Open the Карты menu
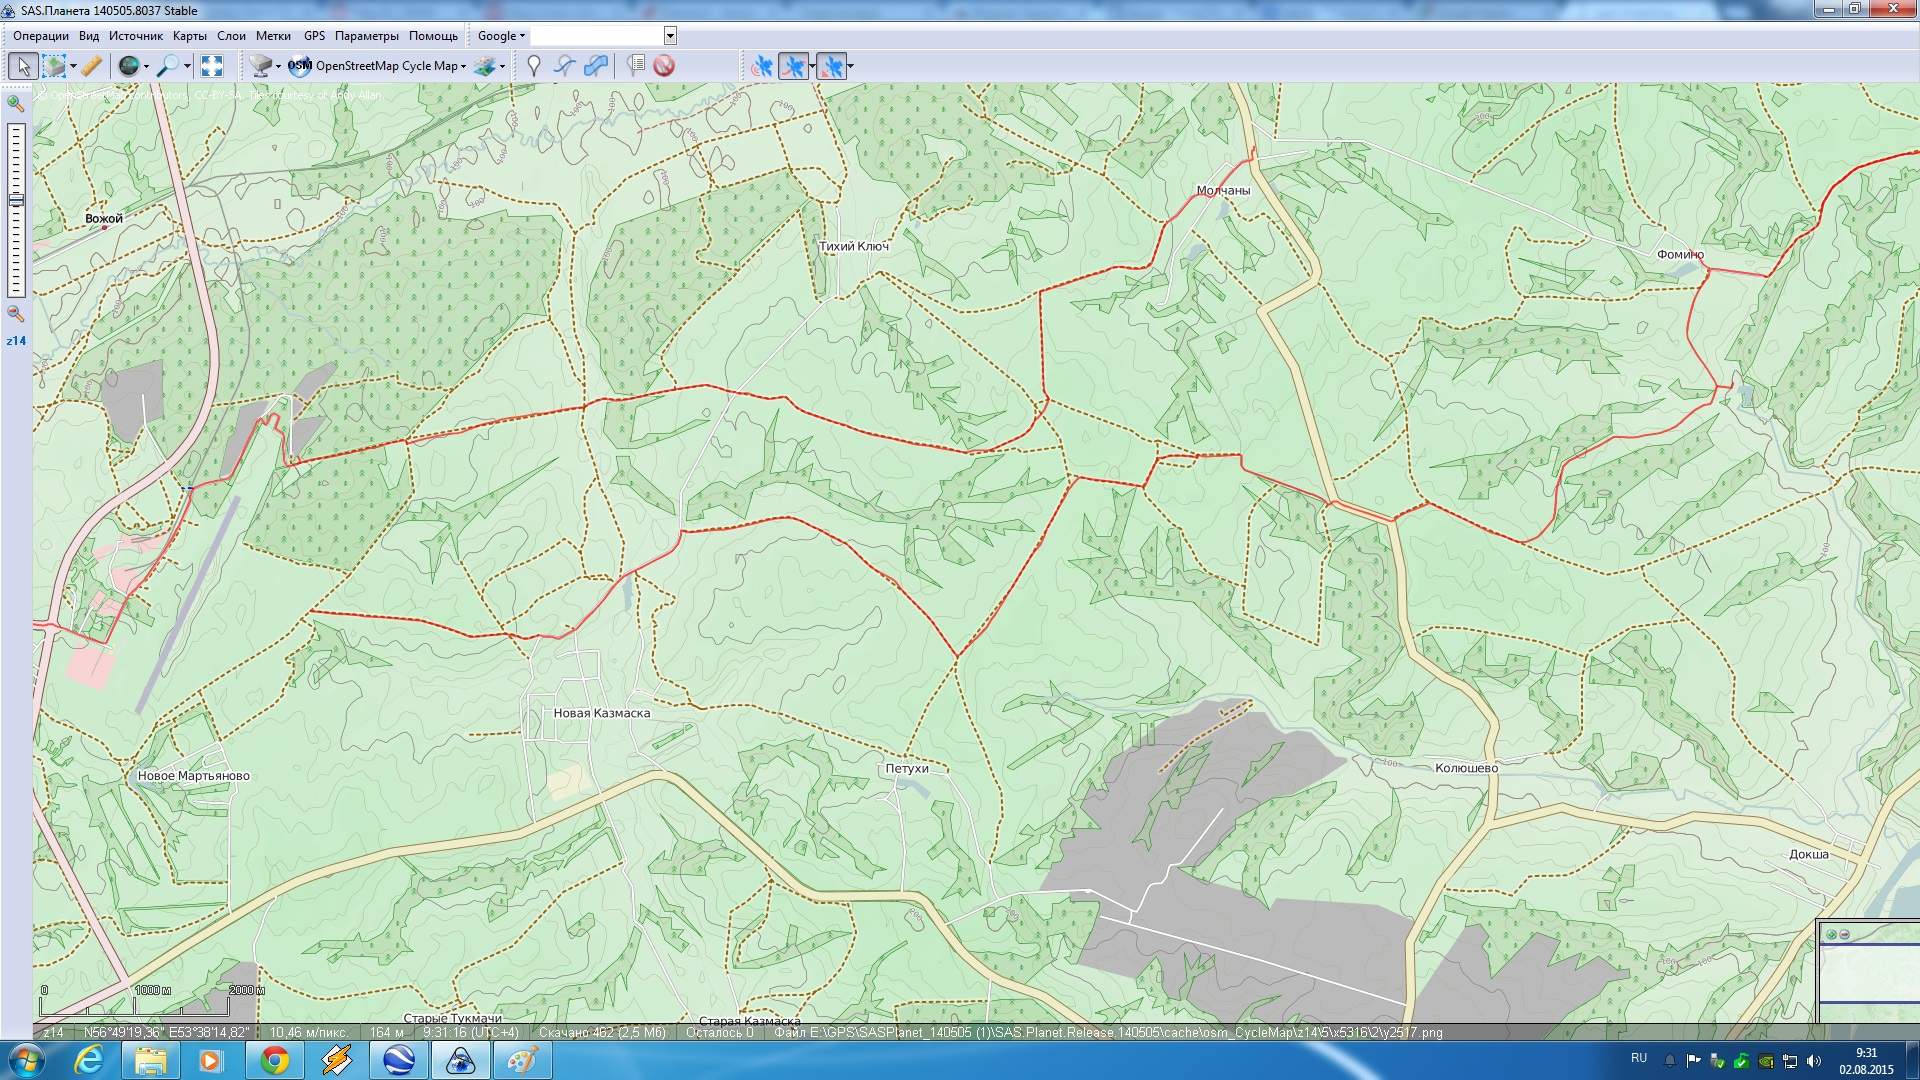This screenshot has height=1080, width=1920. point(190,36)
